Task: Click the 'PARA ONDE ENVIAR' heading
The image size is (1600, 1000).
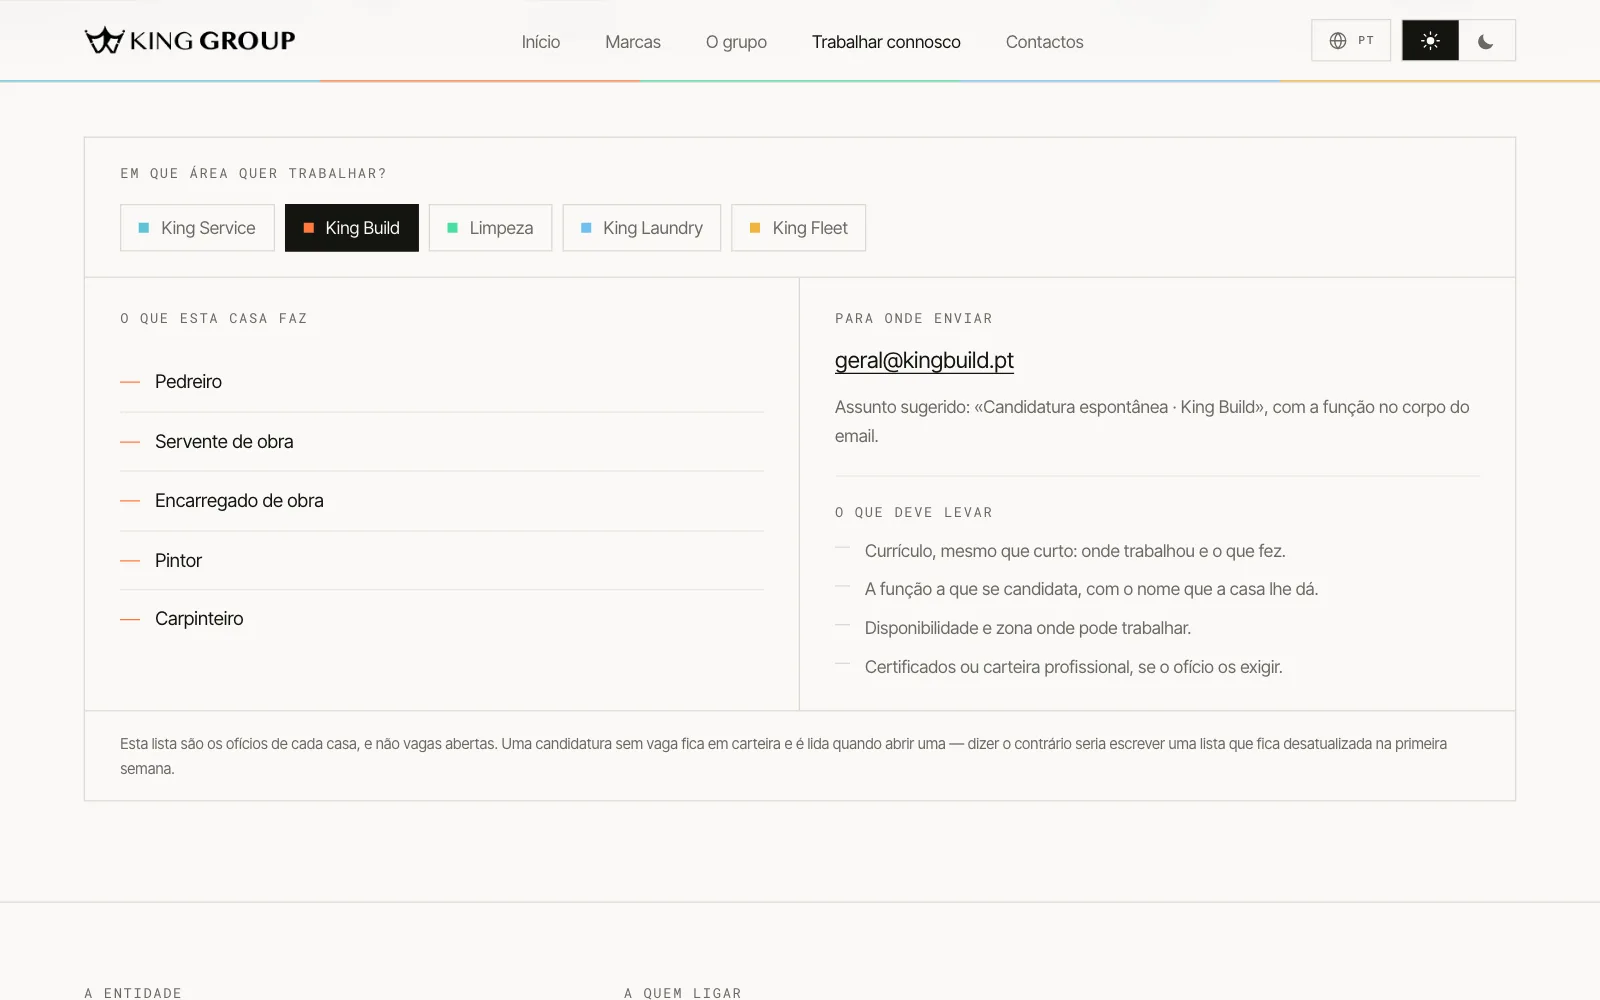Action: [x=914, y=318]
